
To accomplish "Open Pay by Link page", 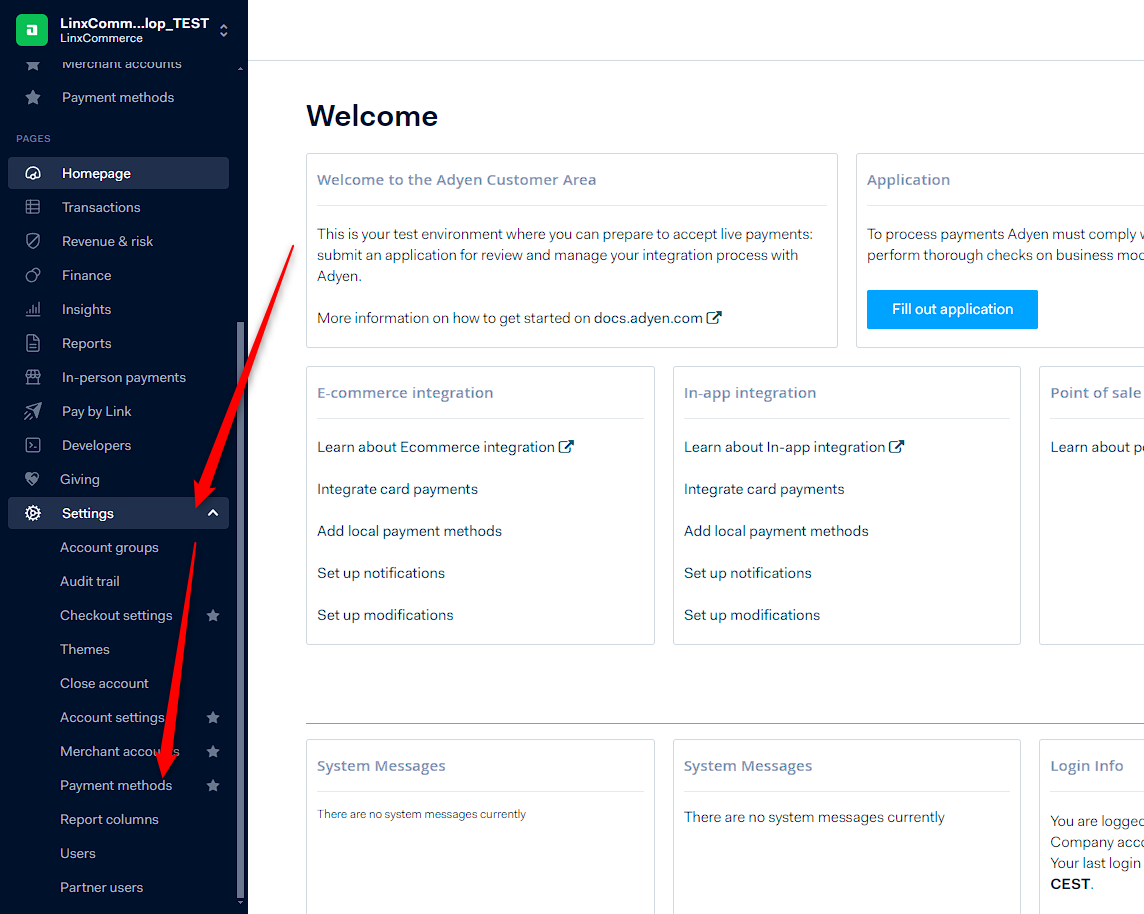I will [96, 411].
